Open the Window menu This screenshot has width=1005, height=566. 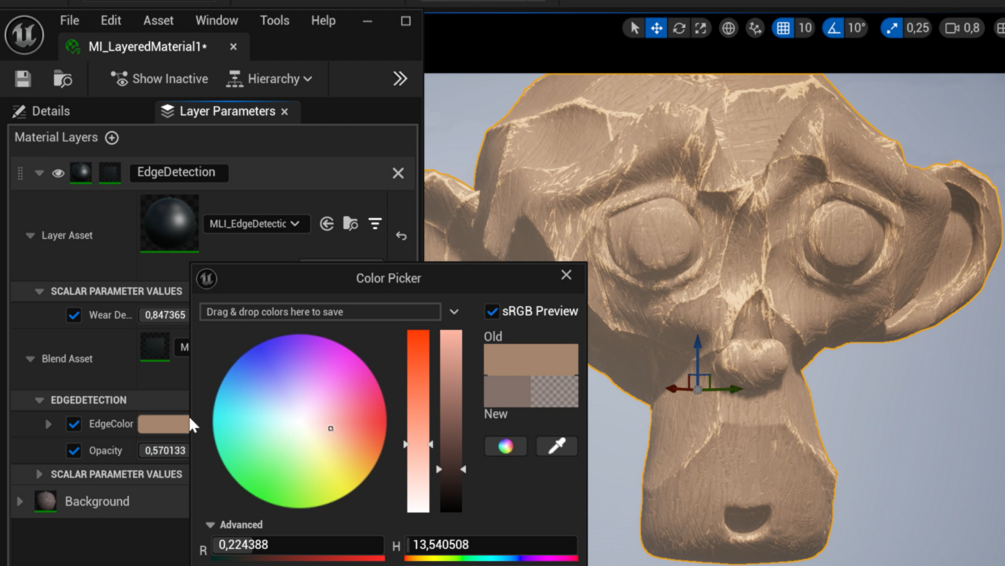217,21
